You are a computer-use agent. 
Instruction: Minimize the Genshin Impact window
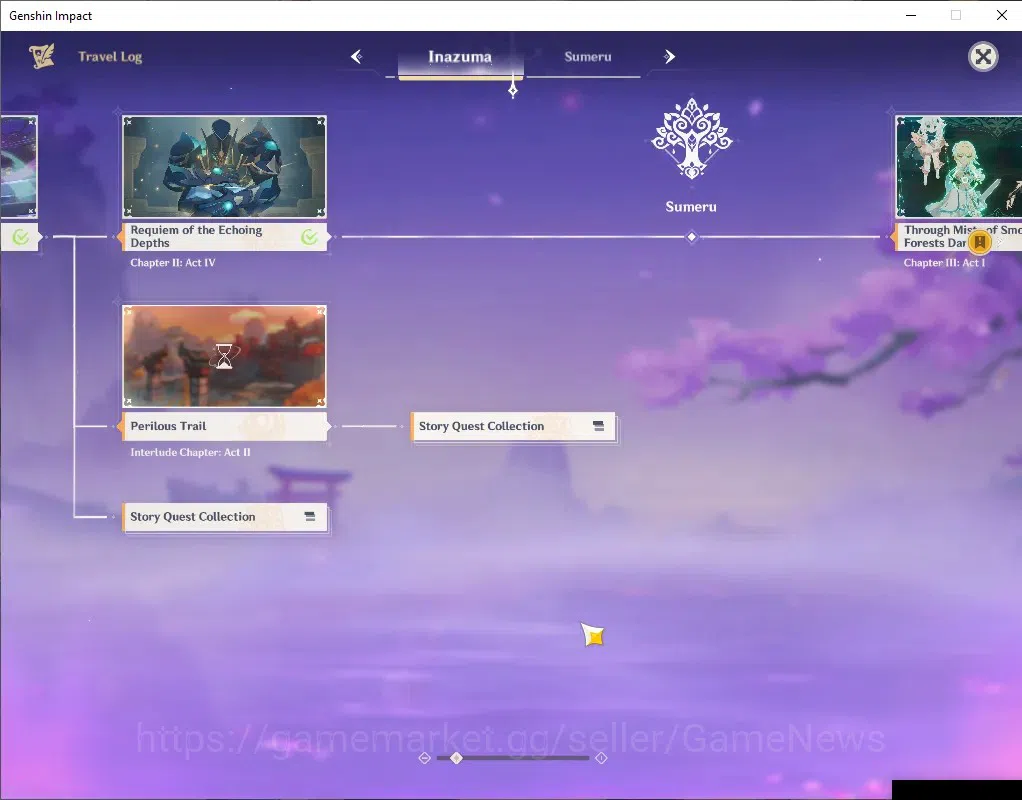click(911, 15)
